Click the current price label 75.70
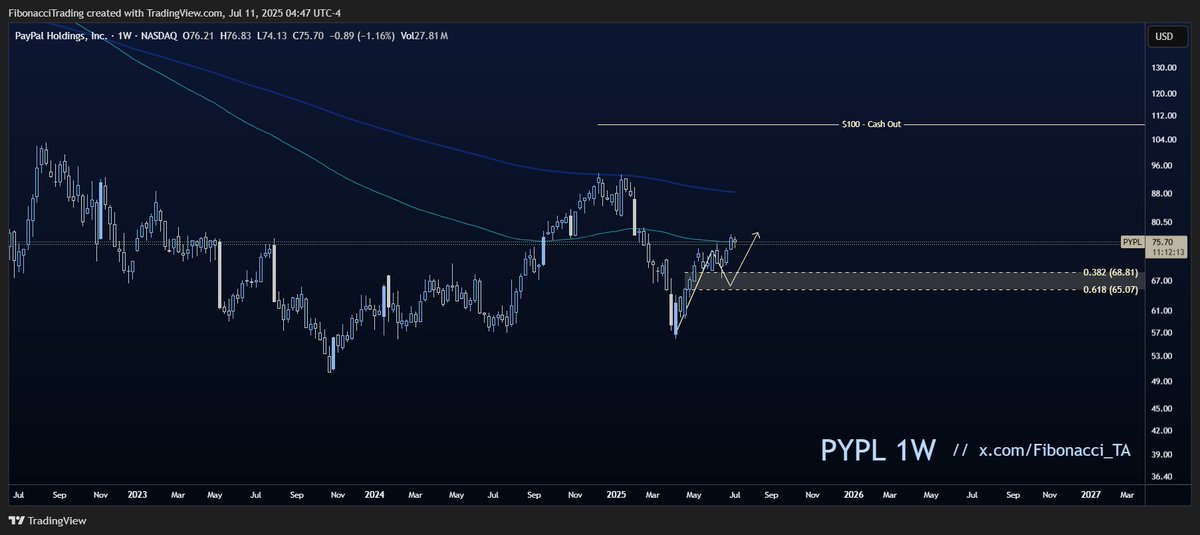1200x535 pixels. pyautogui.click(x=1162, y=241)
